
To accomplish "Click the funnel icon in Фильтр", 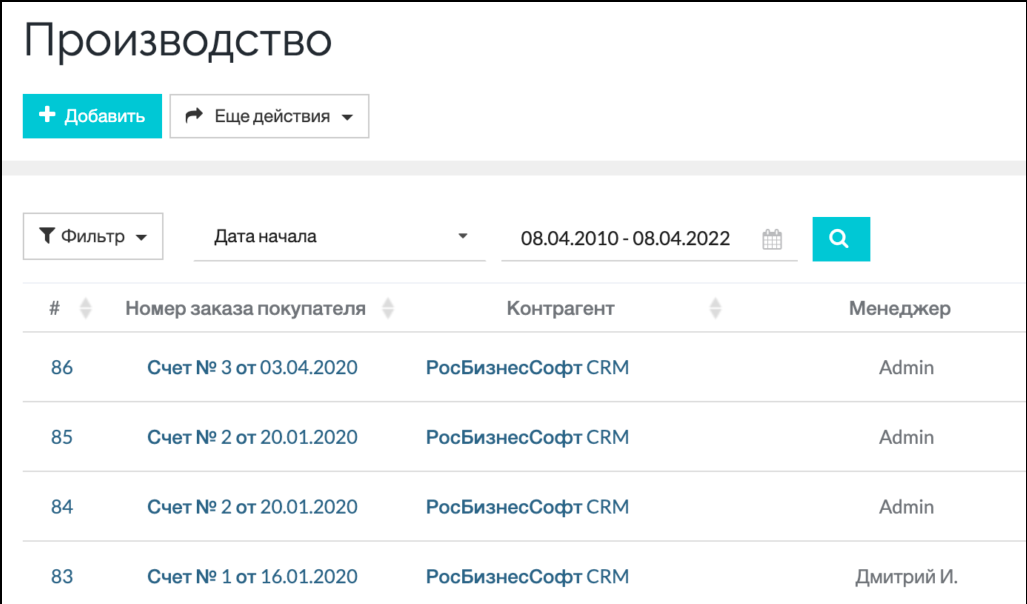I will tap(47, 236).
